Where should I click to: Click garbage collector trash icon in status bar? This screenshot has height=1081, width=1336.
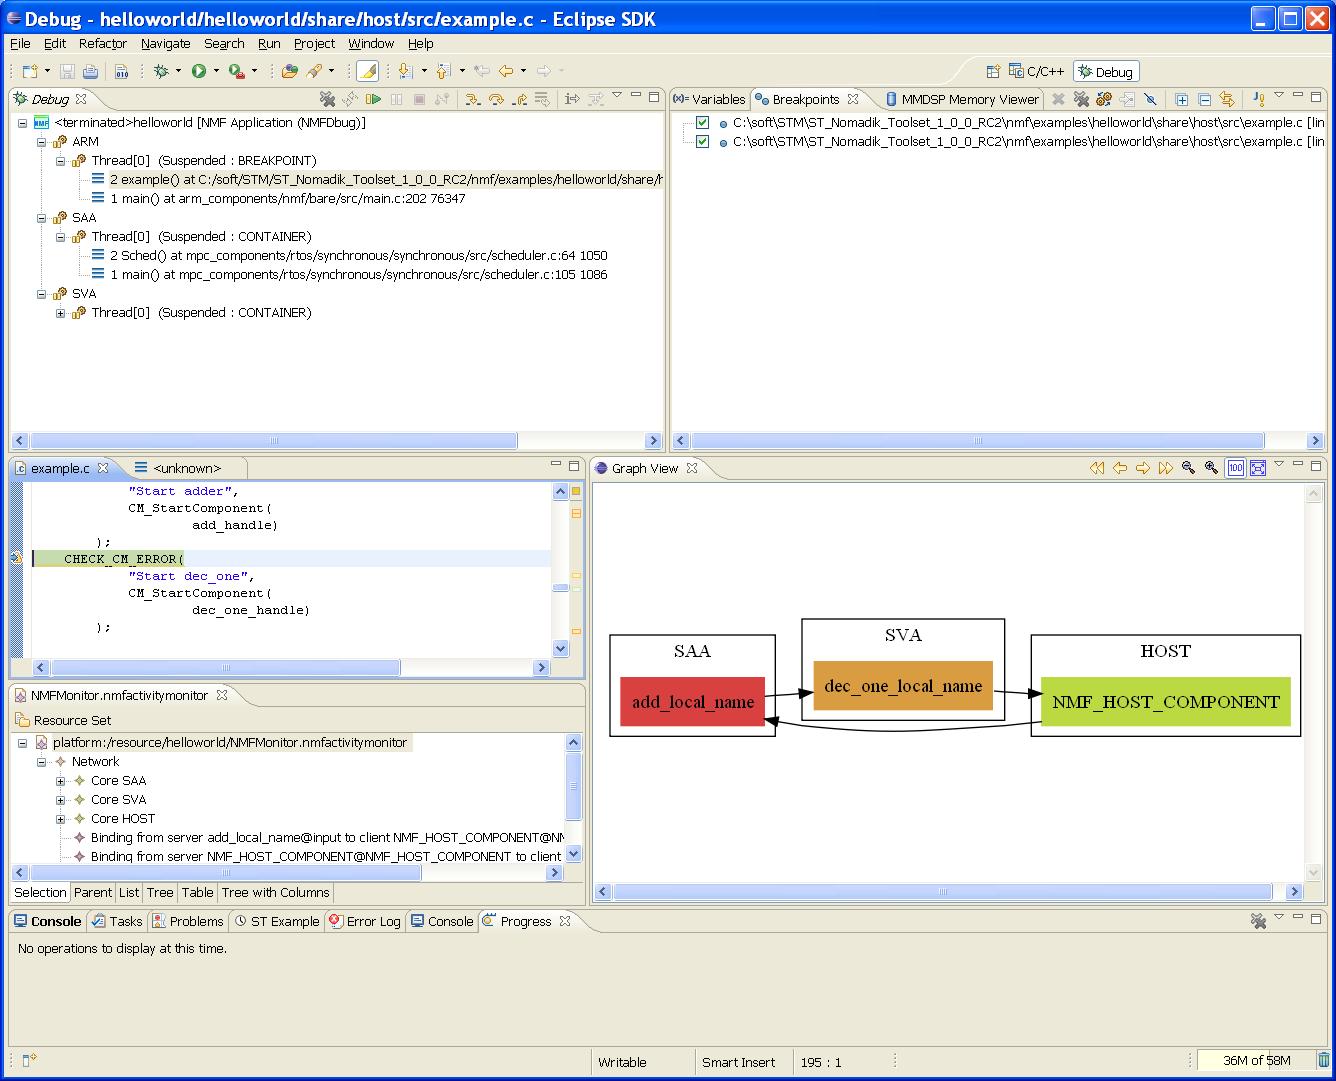1323,1061
